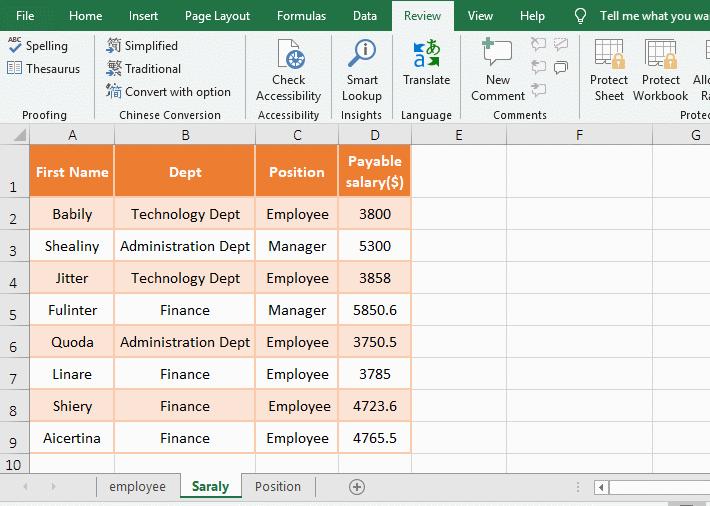The width and height of the screenshot is (710, 506).
Task: Select cell with salary 5850.6
Action: (x=375, y=310)
